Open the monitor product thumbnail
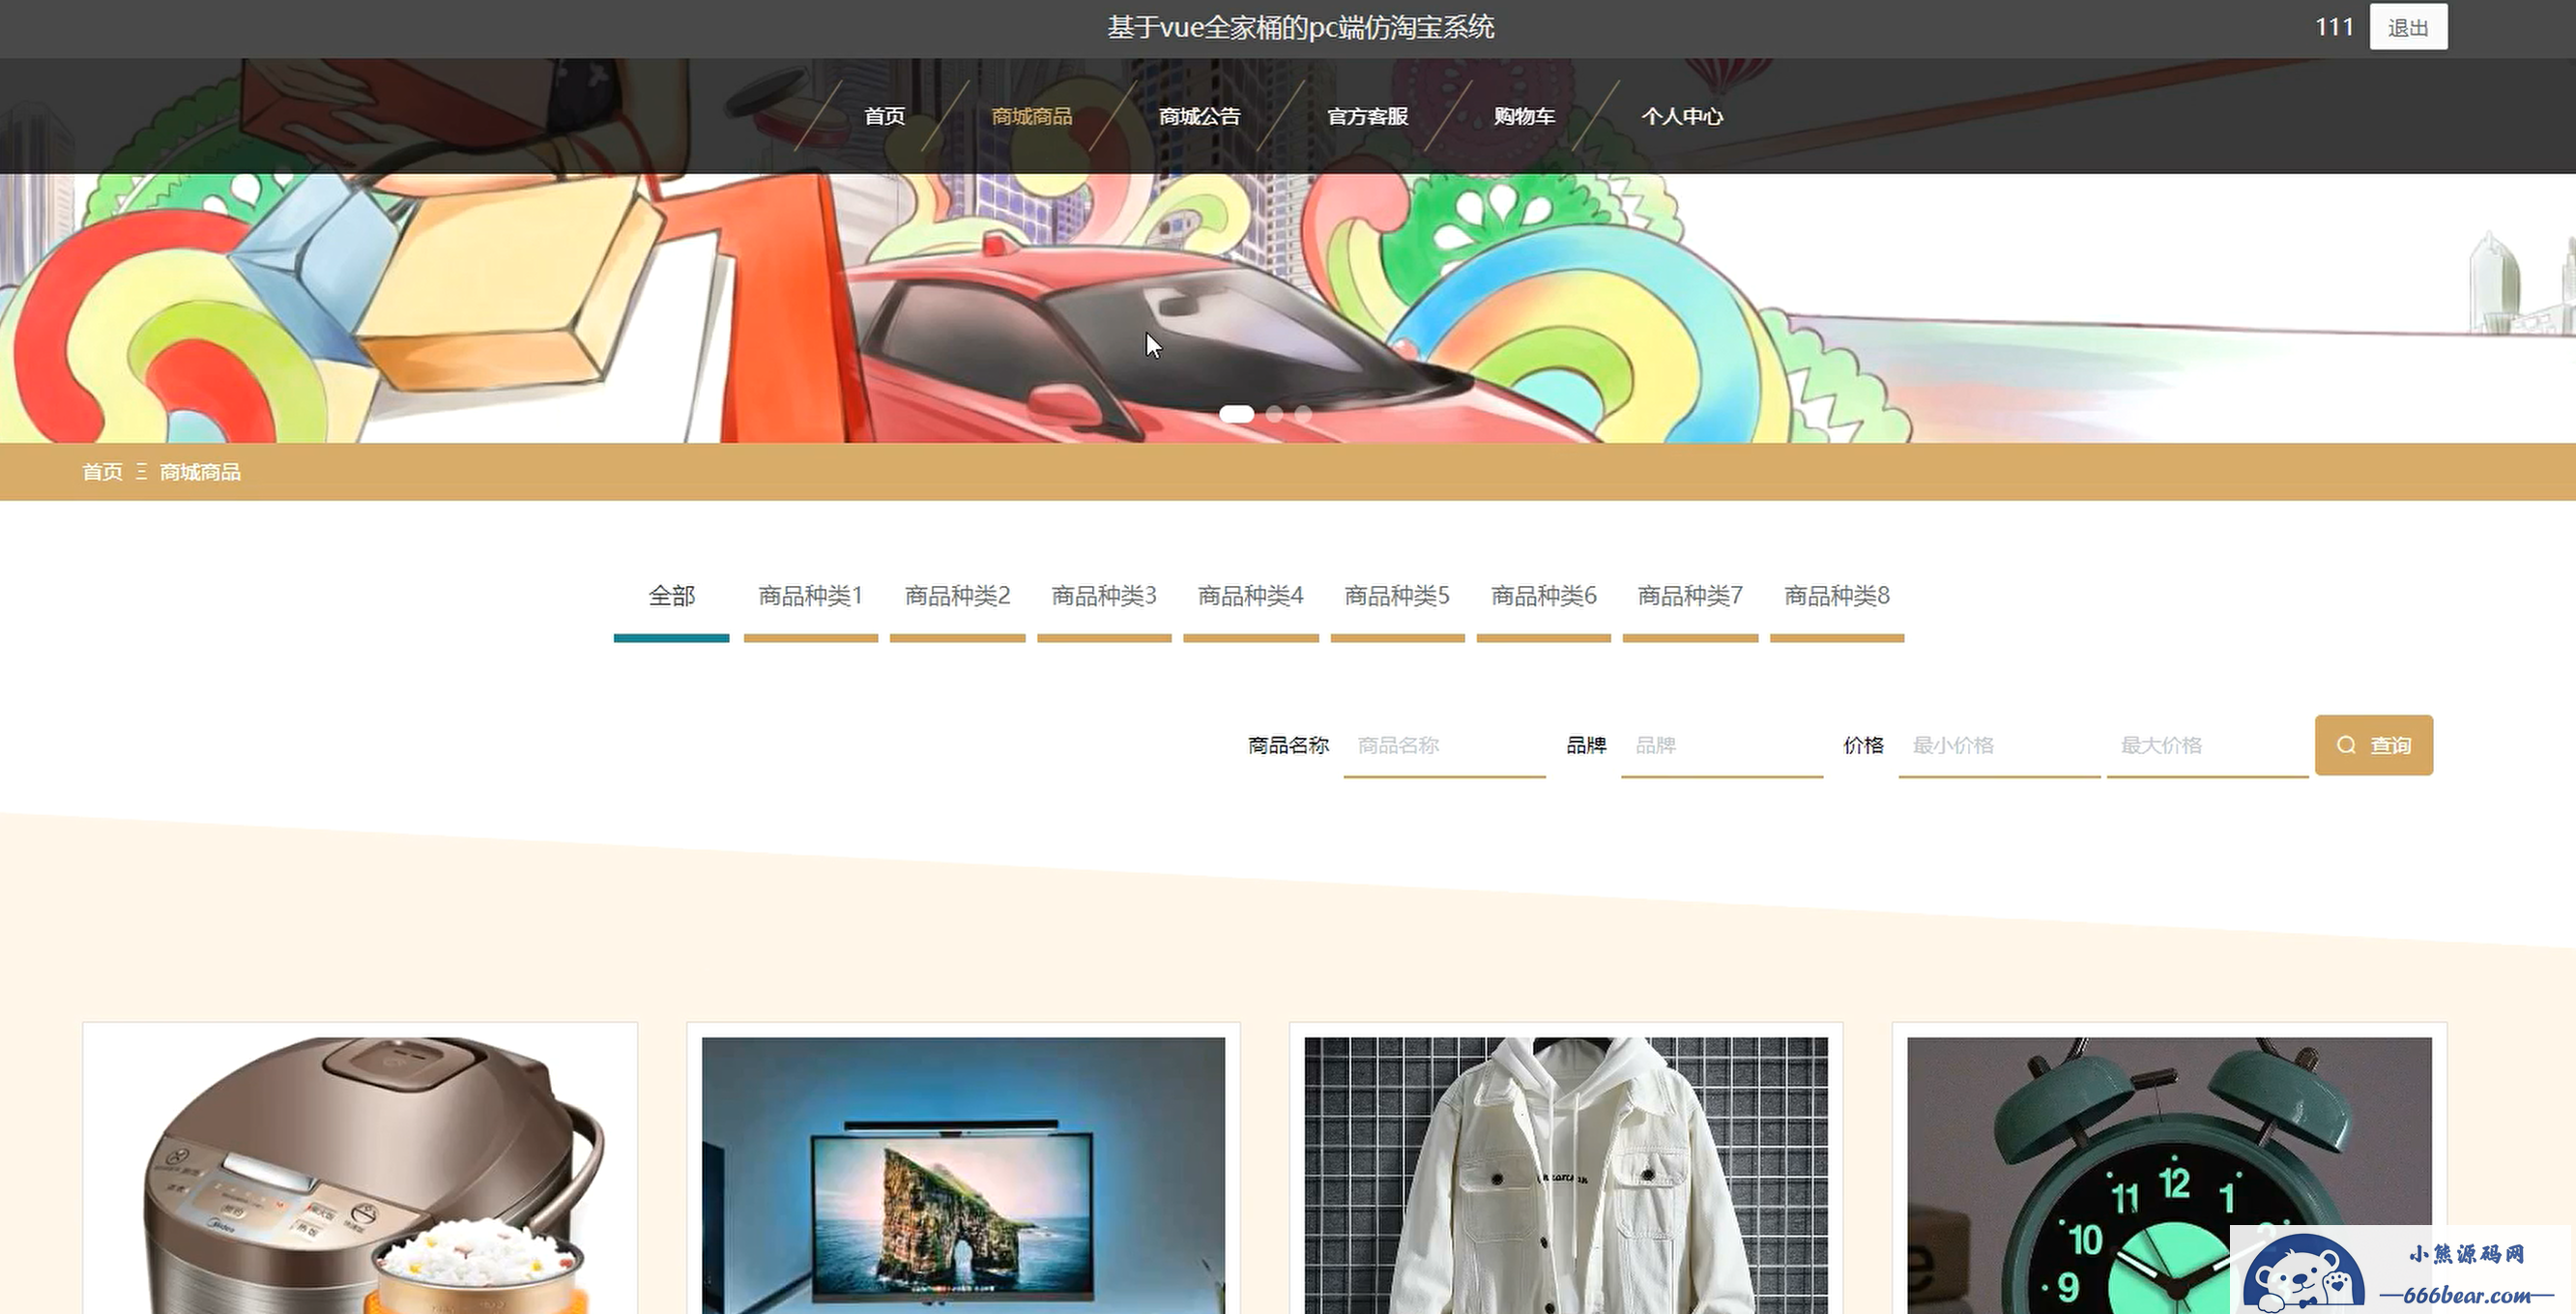2576x1314 pixels. pyautogui.click(x=963, y=1175)
